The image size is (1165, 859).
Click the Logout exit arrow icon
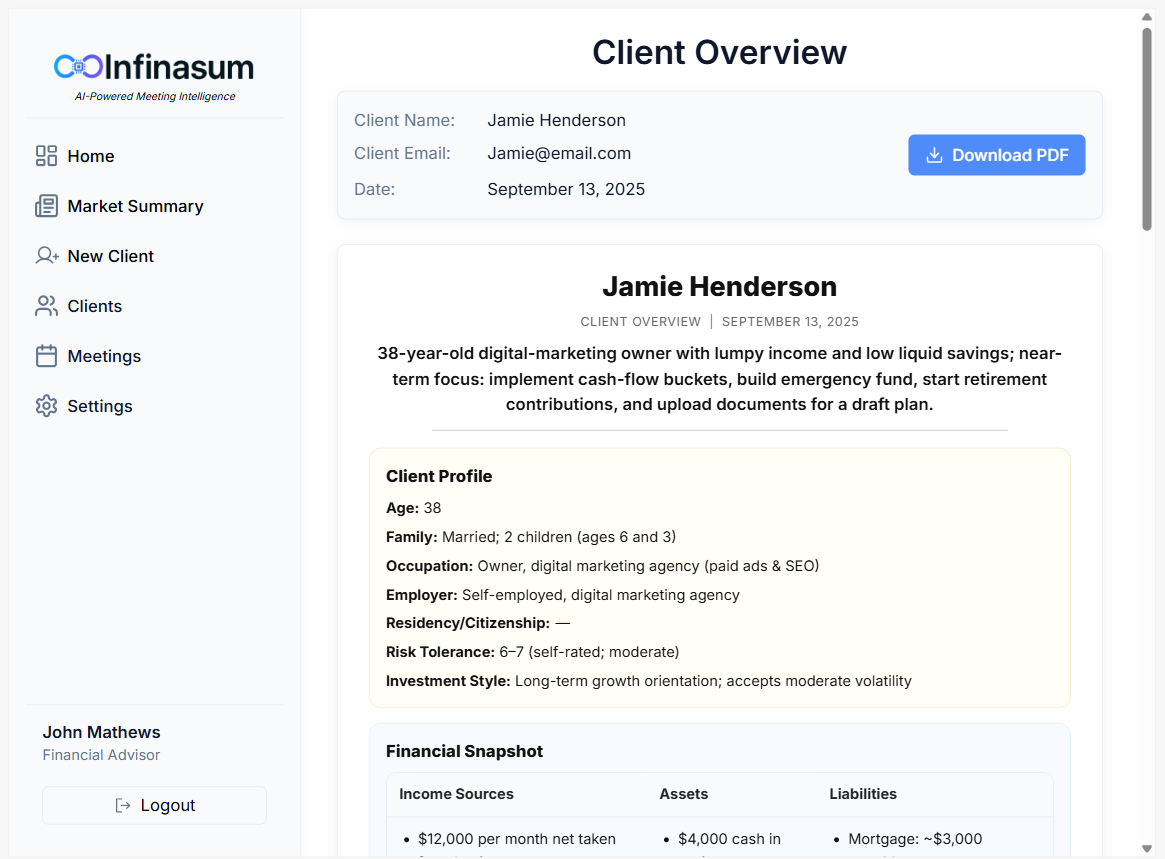123,805
